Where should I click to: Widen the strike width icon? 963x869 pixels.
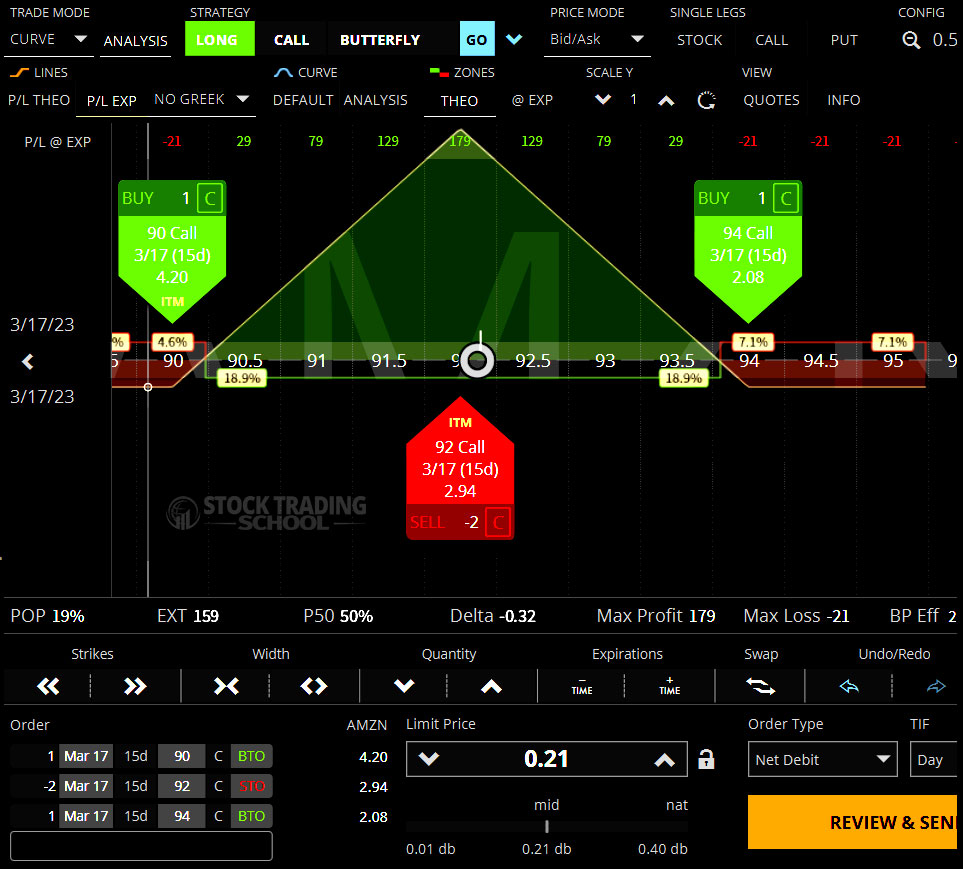tap(314, 686)
